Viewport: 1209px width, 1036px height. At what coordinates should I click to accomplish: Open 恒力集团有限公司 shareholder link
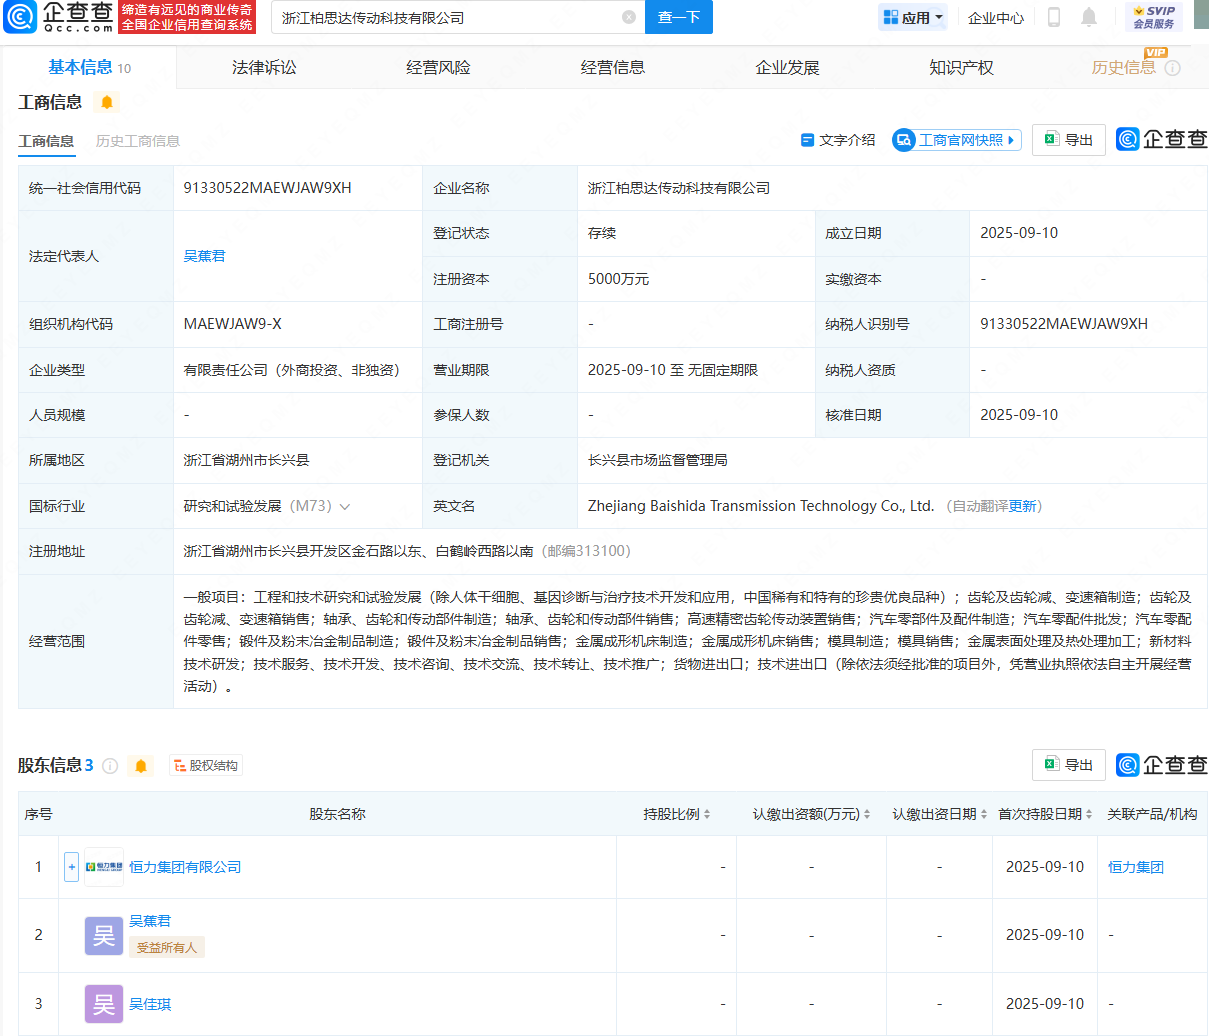click(x=185, y=867)
